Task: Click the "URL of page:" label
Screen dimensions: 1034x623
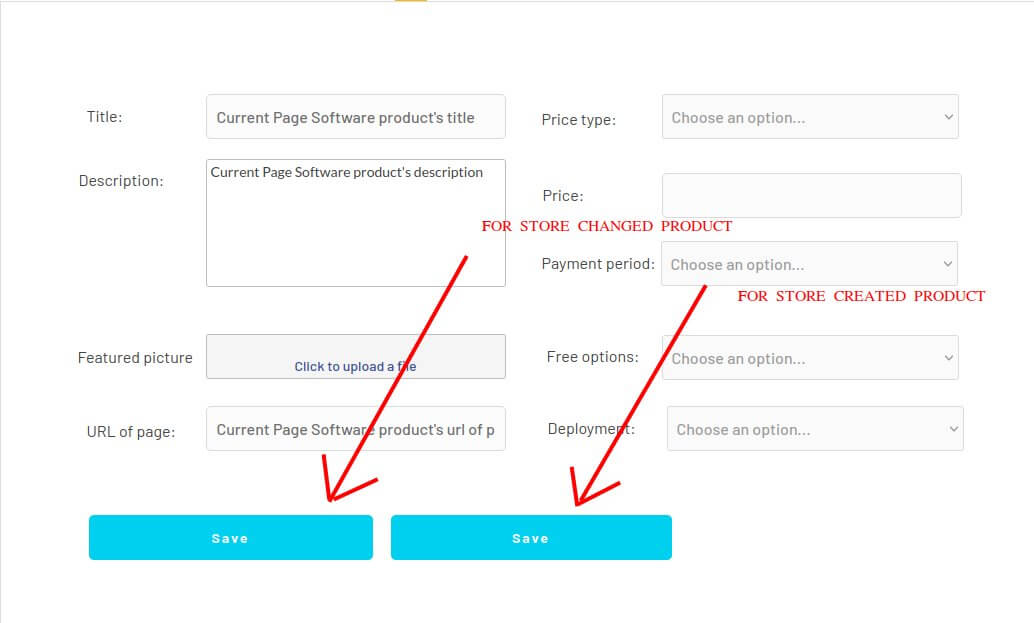Action: (130, 432)
